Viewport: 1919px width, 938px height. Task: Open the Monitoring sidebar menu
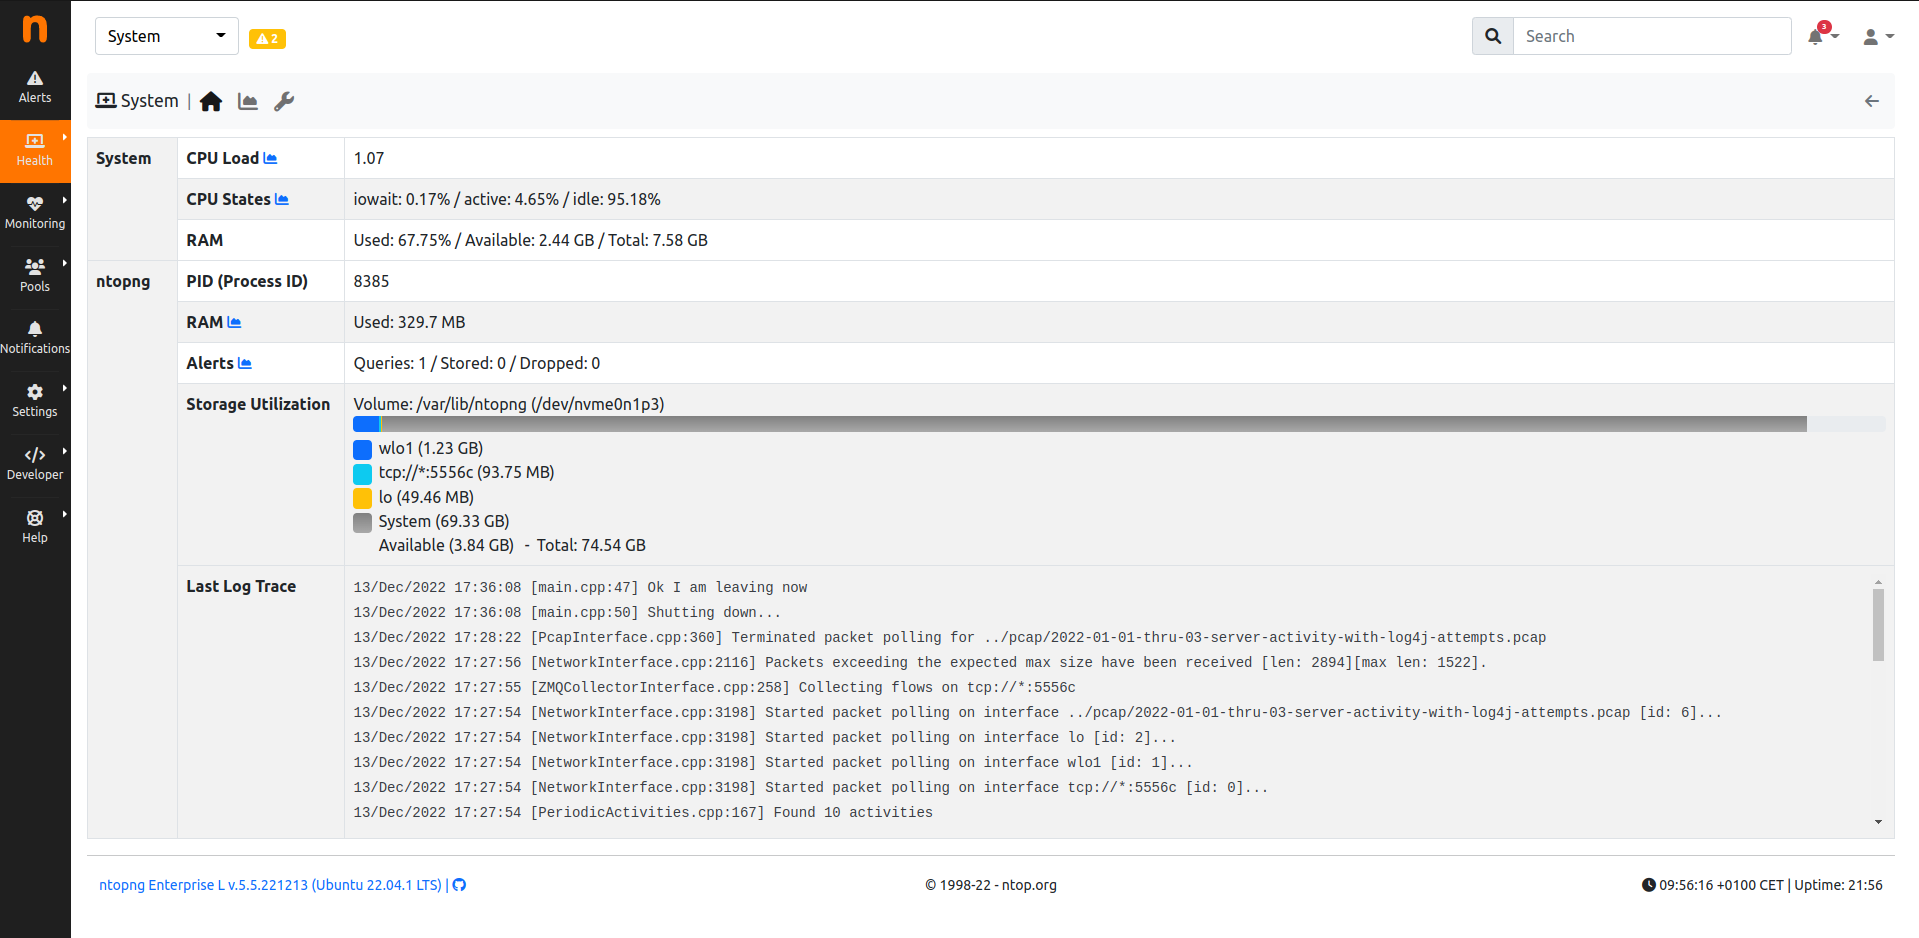(35, 213)
